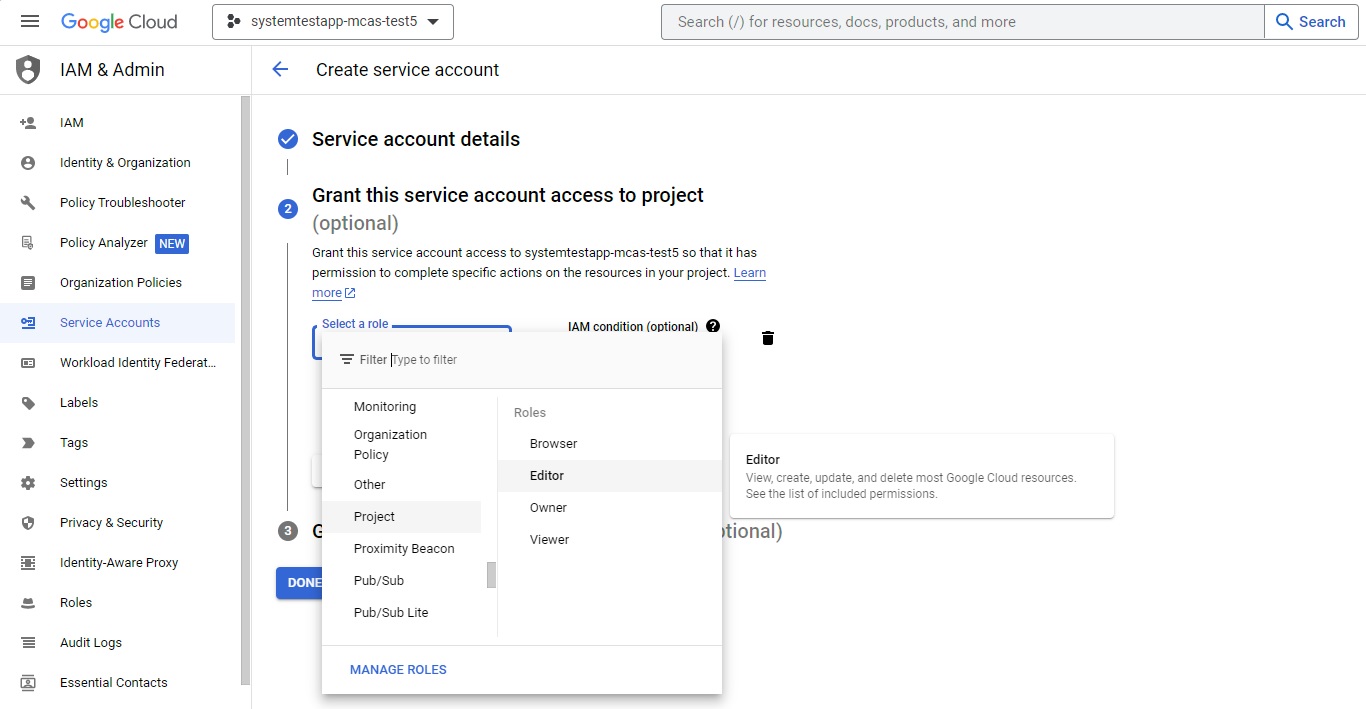The width and height of the screenshot is (1366, 709).
Task: Click the Organization Policies icon
Action: (28, 283)
